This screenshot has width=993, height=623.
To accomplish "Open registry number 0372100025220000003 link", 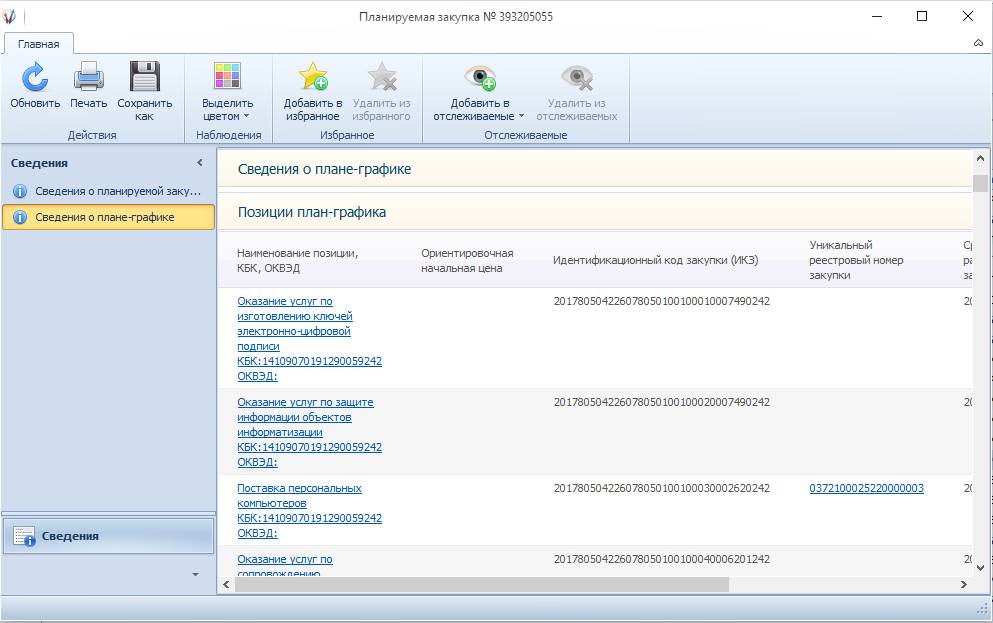I will (x=866, y=488).
